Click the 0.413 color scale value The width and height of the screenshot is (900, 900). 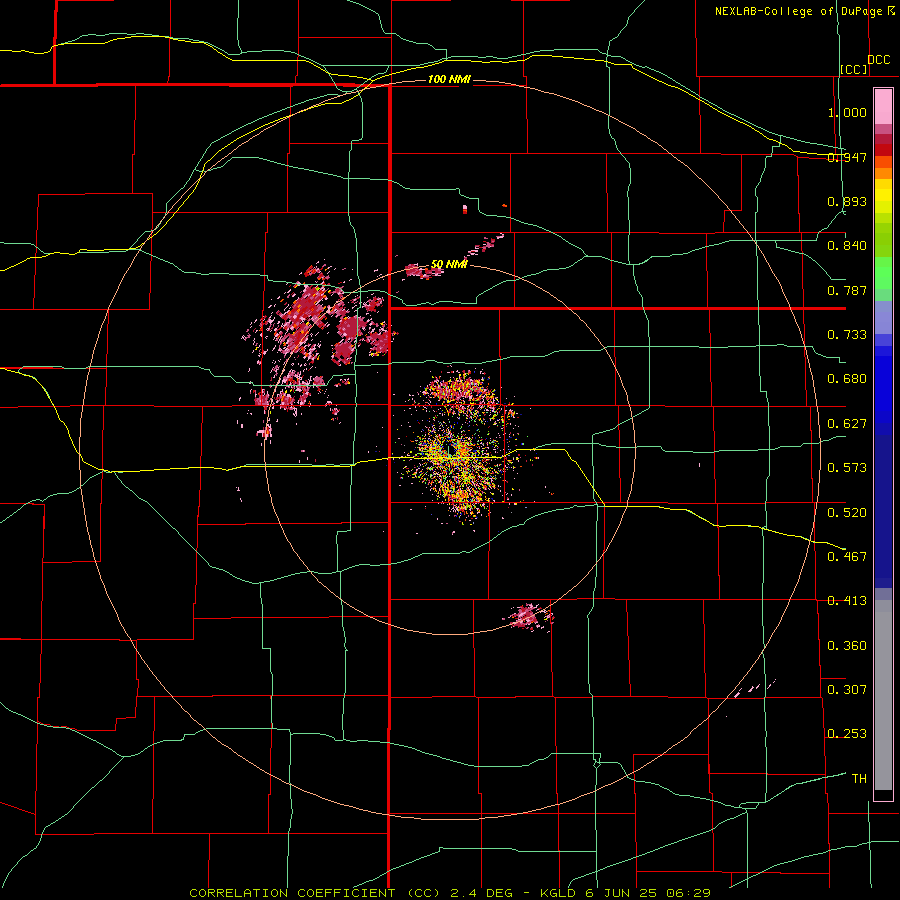[847, 601]
